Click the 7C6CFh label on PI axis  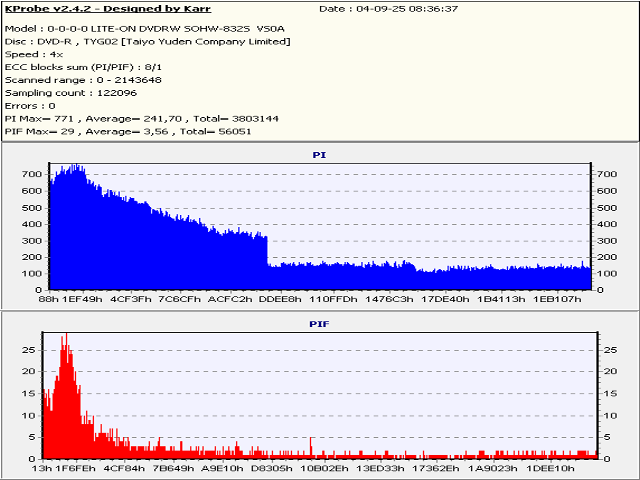point(180,299)
